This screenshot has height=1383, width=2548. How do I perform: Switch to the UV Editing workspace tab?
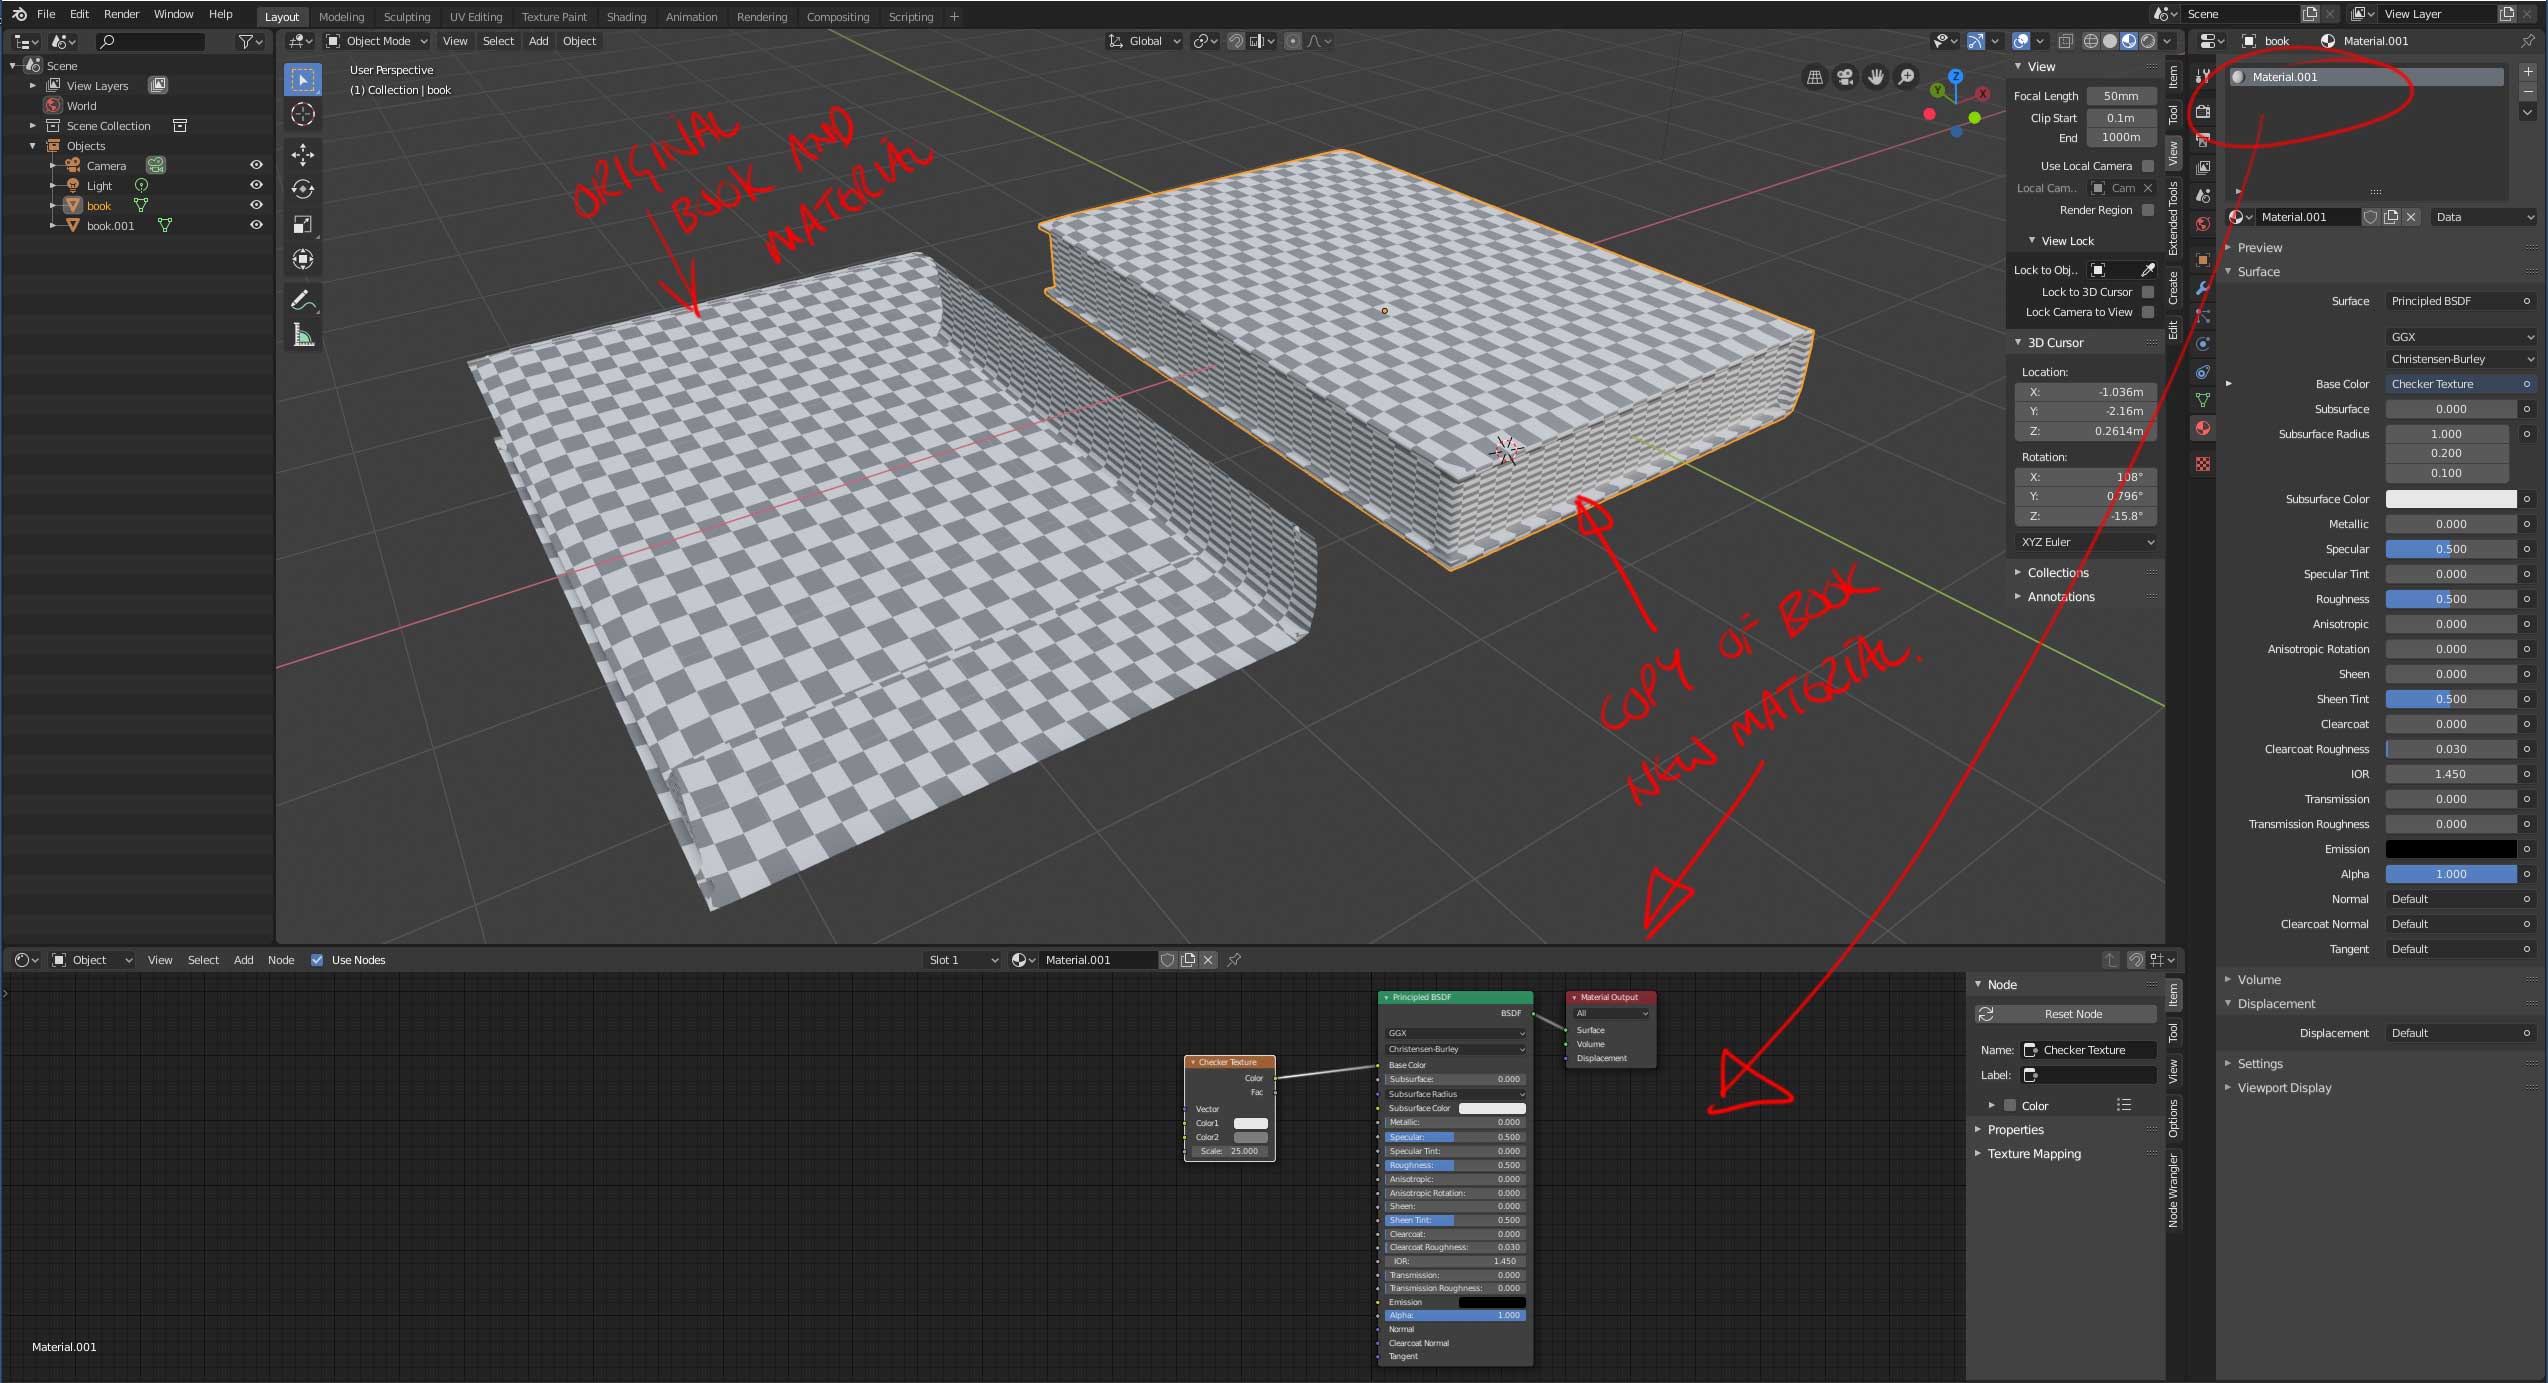pyautogui.click(x=476, y=17)
